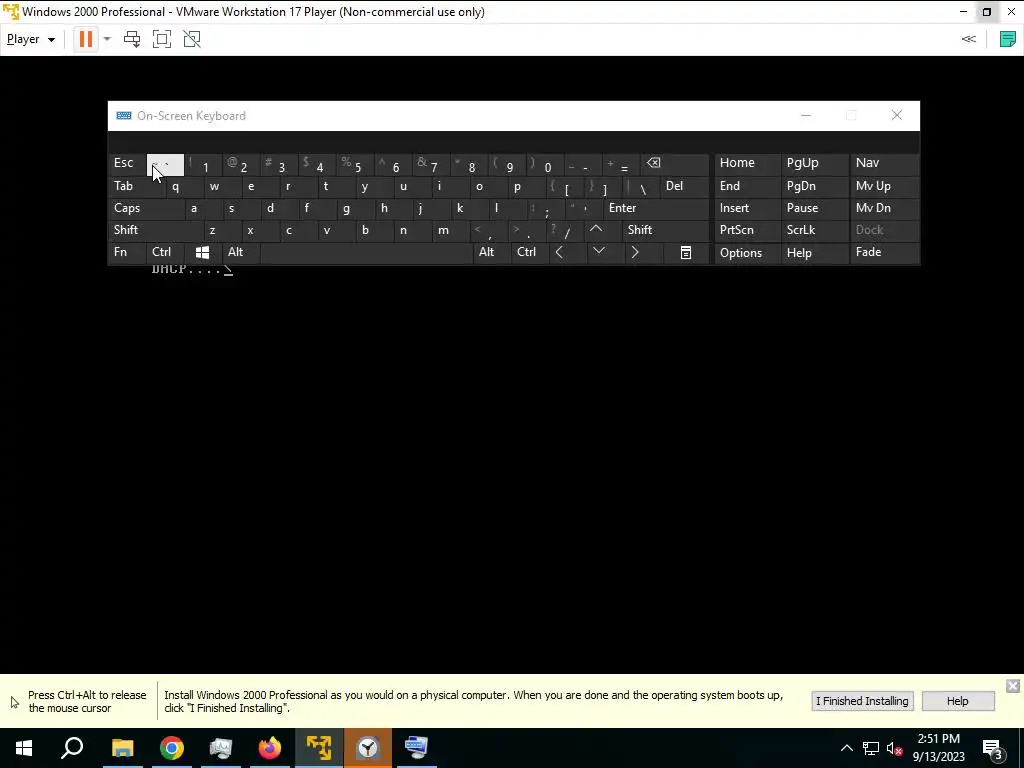The height and width of the screenshot is (768, 1024).
Task: Show hidden system tray icons
Action: coord(846,748)
